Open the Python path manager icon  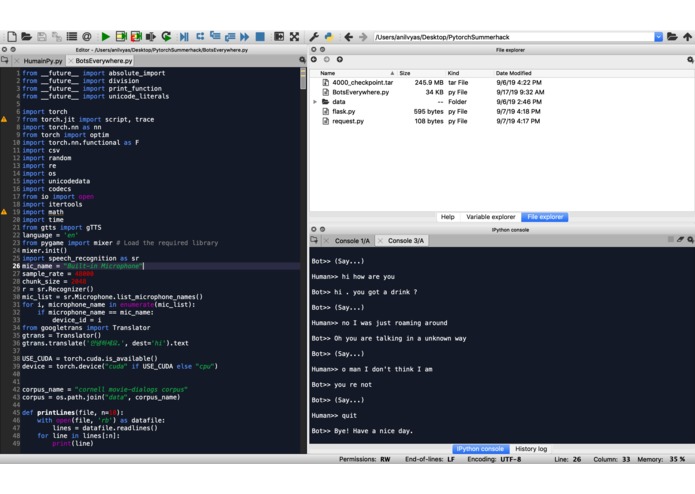pyautogui.click(x=329, y=37)
